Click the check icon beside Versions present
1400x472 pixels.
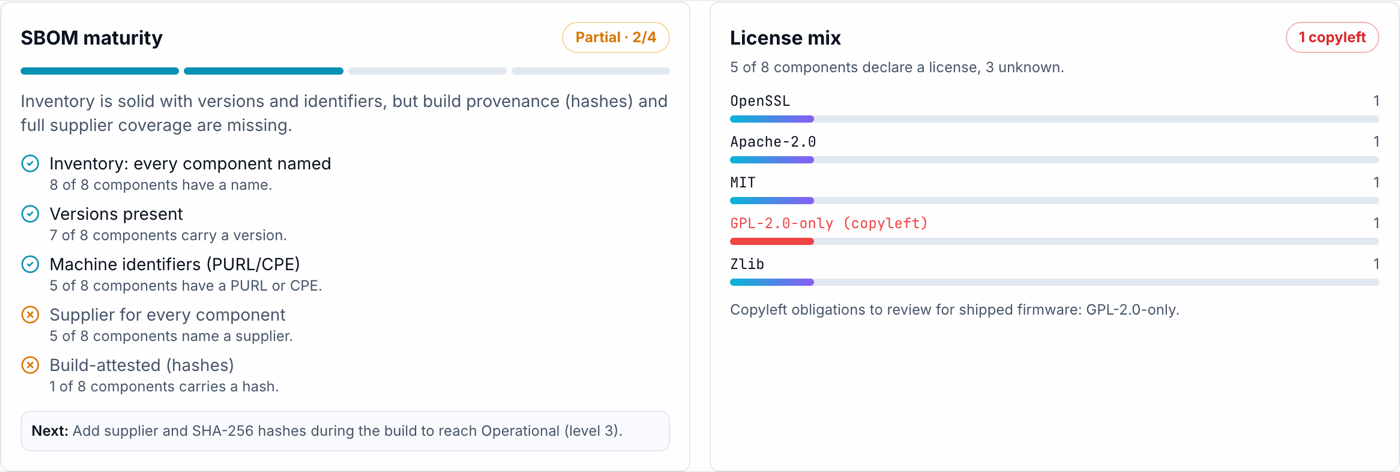point(30,214)
